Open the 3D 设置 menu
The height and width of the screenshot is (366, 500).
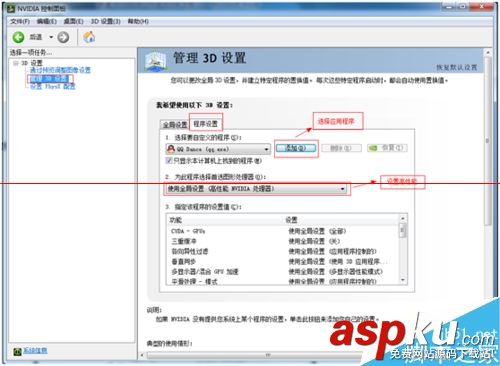click(x=105, y=21)
